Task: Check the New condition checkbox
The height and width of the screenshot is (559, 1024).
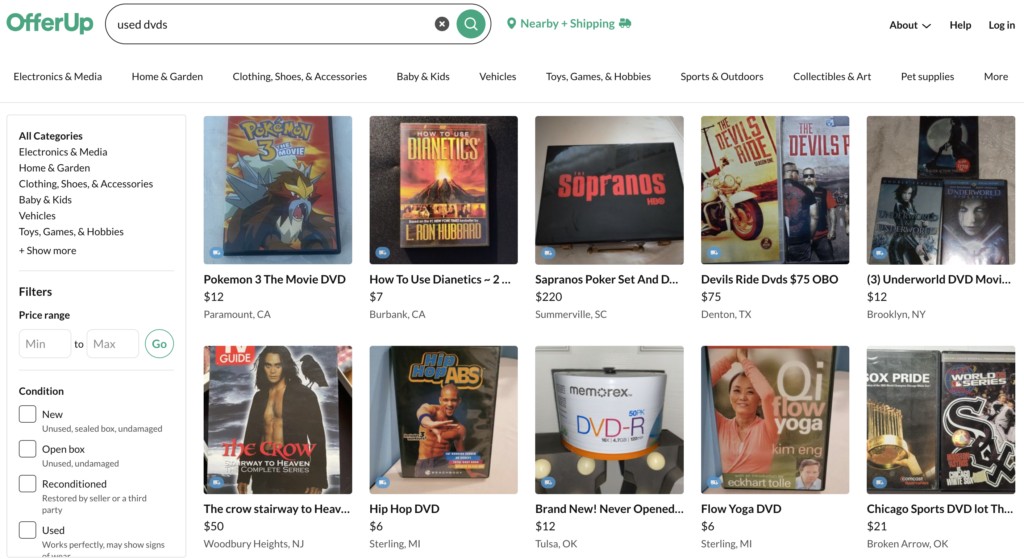Action: click(x=27, y=414)
